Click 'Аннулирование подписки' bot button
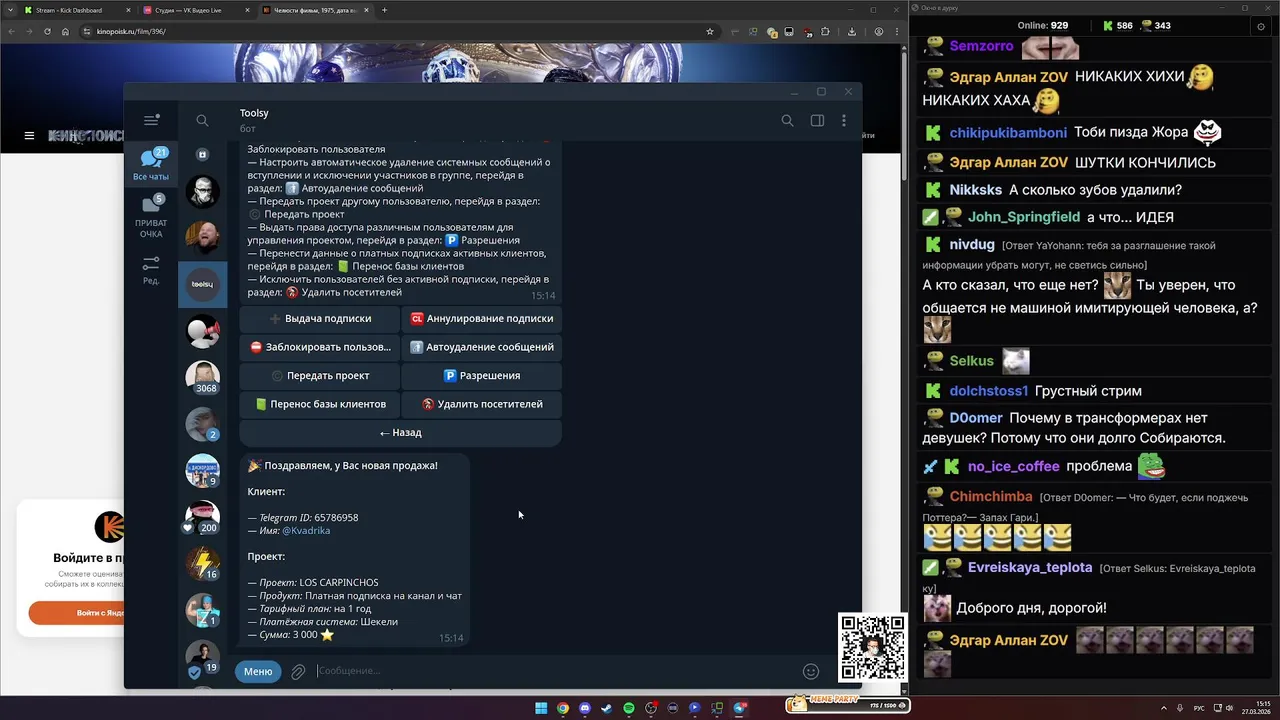 482,318
